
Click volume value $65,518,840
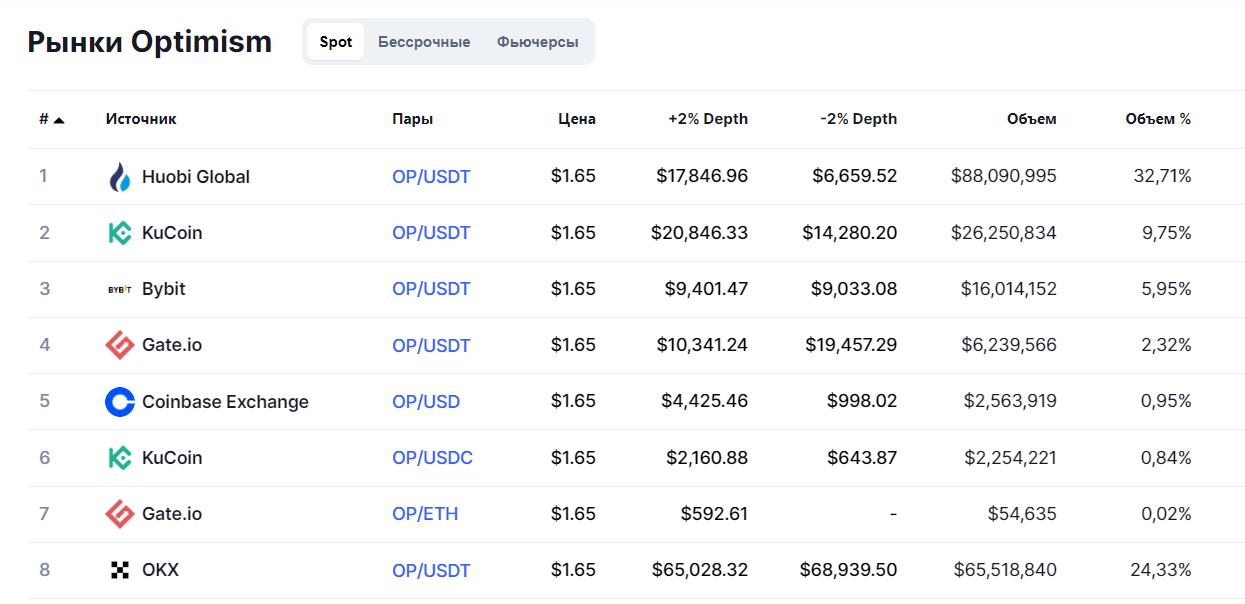coord(1004,569)
